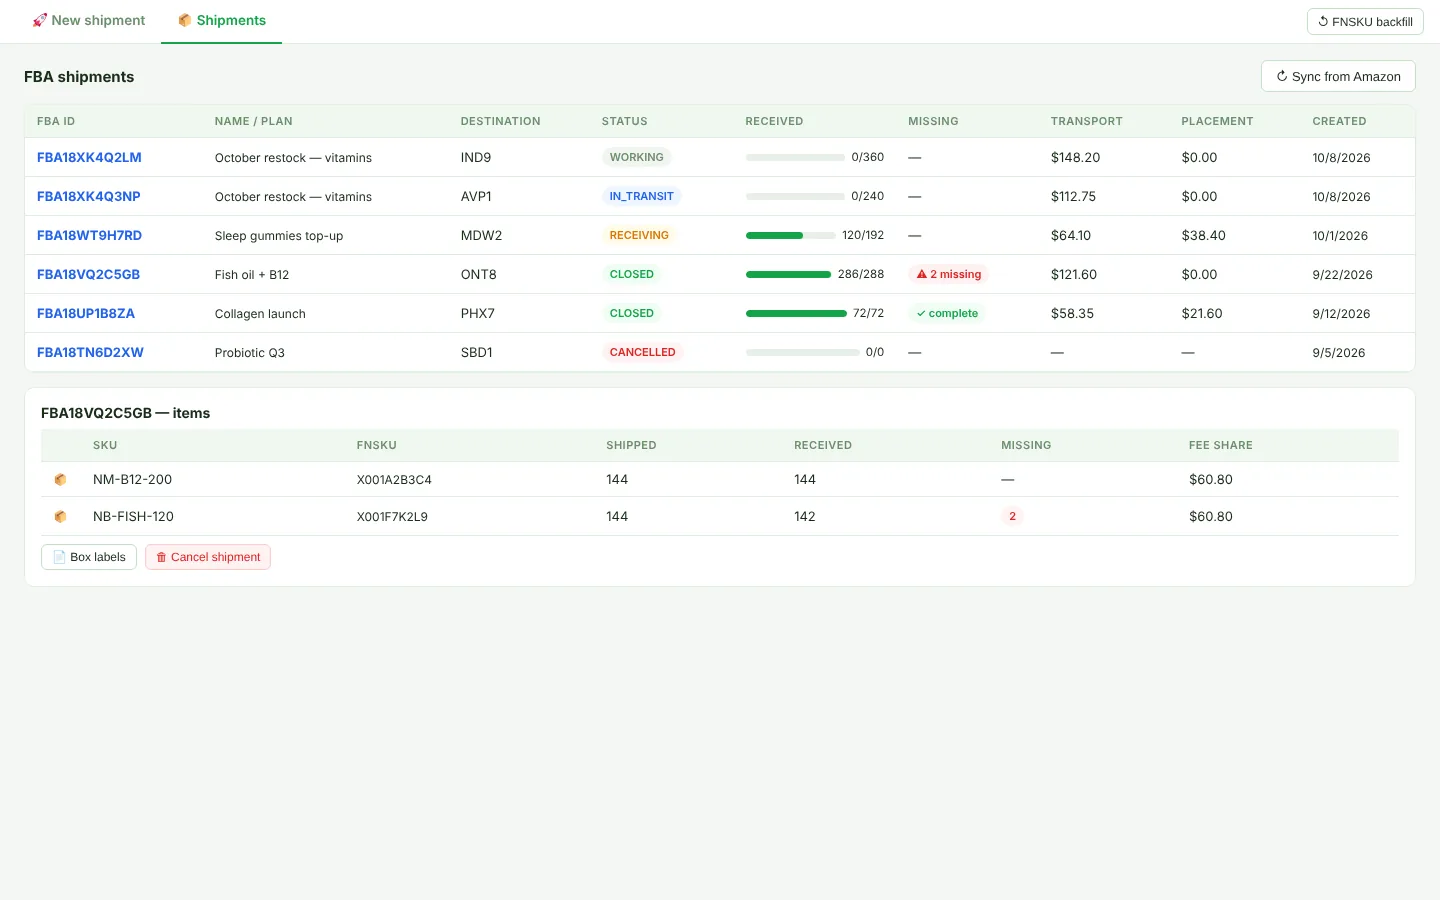Viewport: 1440px width, 900px height.
Task: Click destination PHX7
Action: point(477,313)
